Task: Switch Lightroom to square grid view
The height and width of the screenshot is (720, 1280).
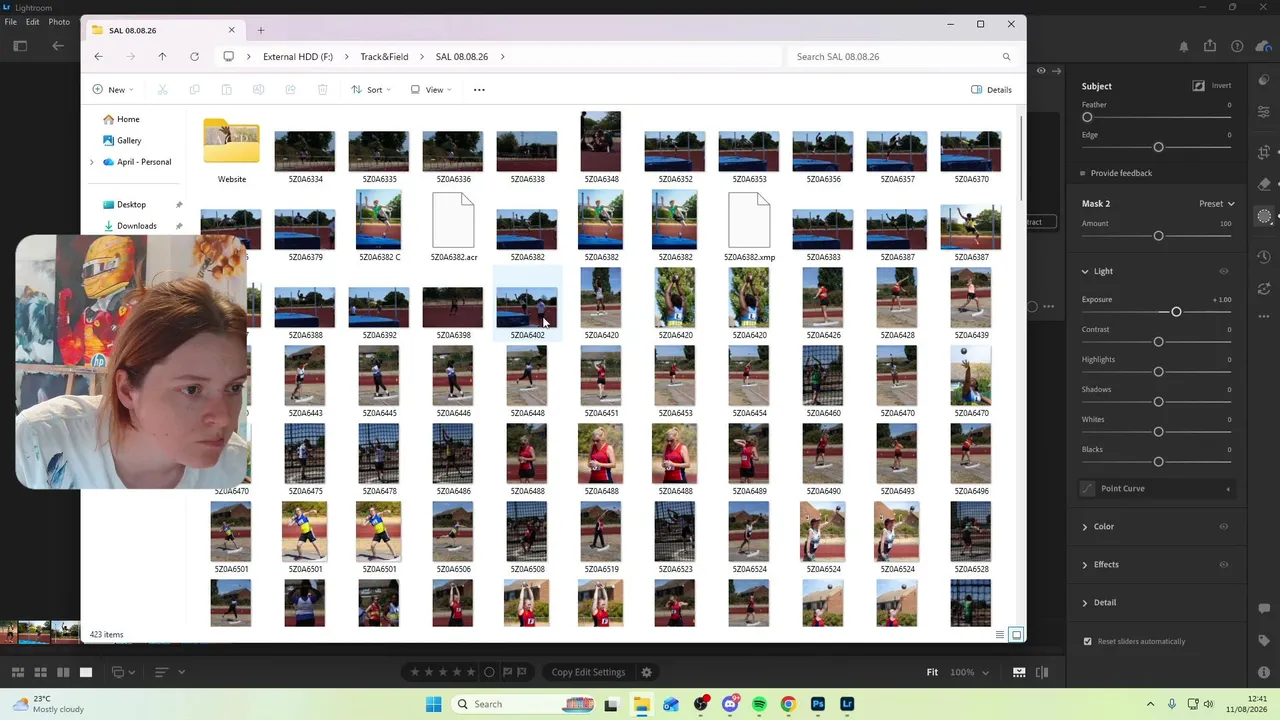Action: (40, 672)
